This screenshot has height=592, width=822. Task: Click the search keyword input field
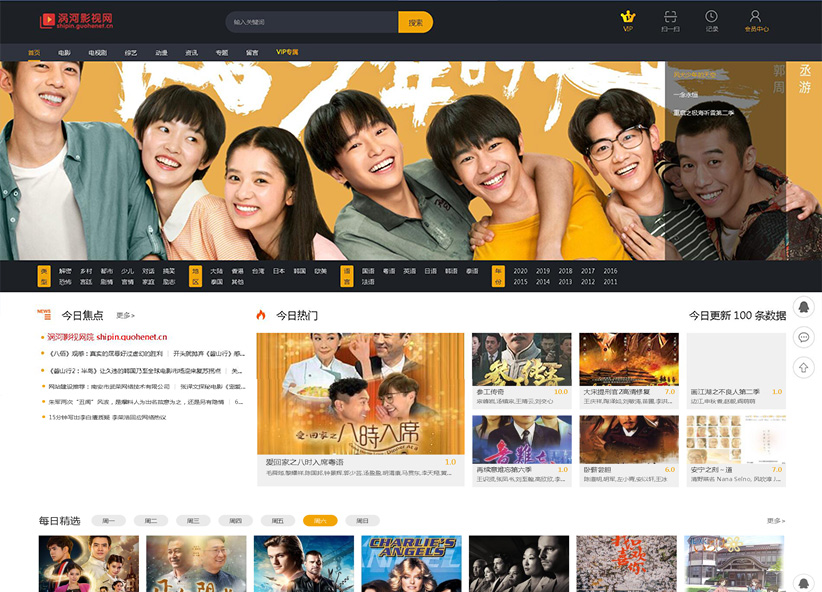(310, 22)
